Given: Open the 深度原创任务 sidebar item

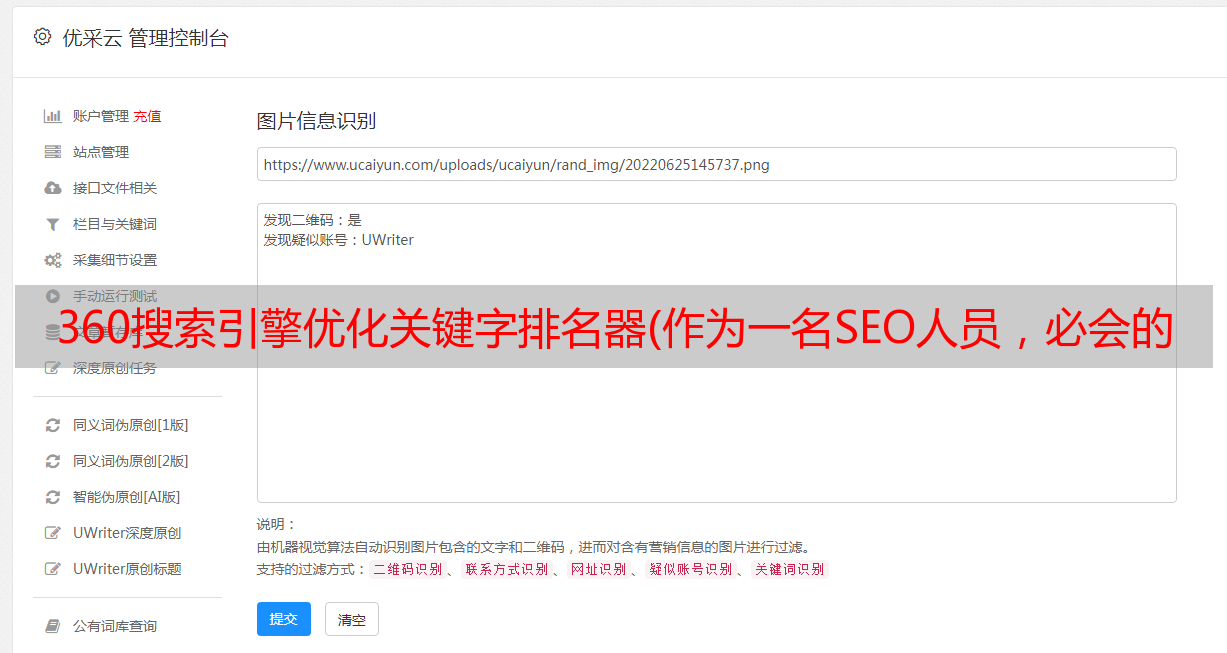Looking at the screenshot, I should (115, 368).
